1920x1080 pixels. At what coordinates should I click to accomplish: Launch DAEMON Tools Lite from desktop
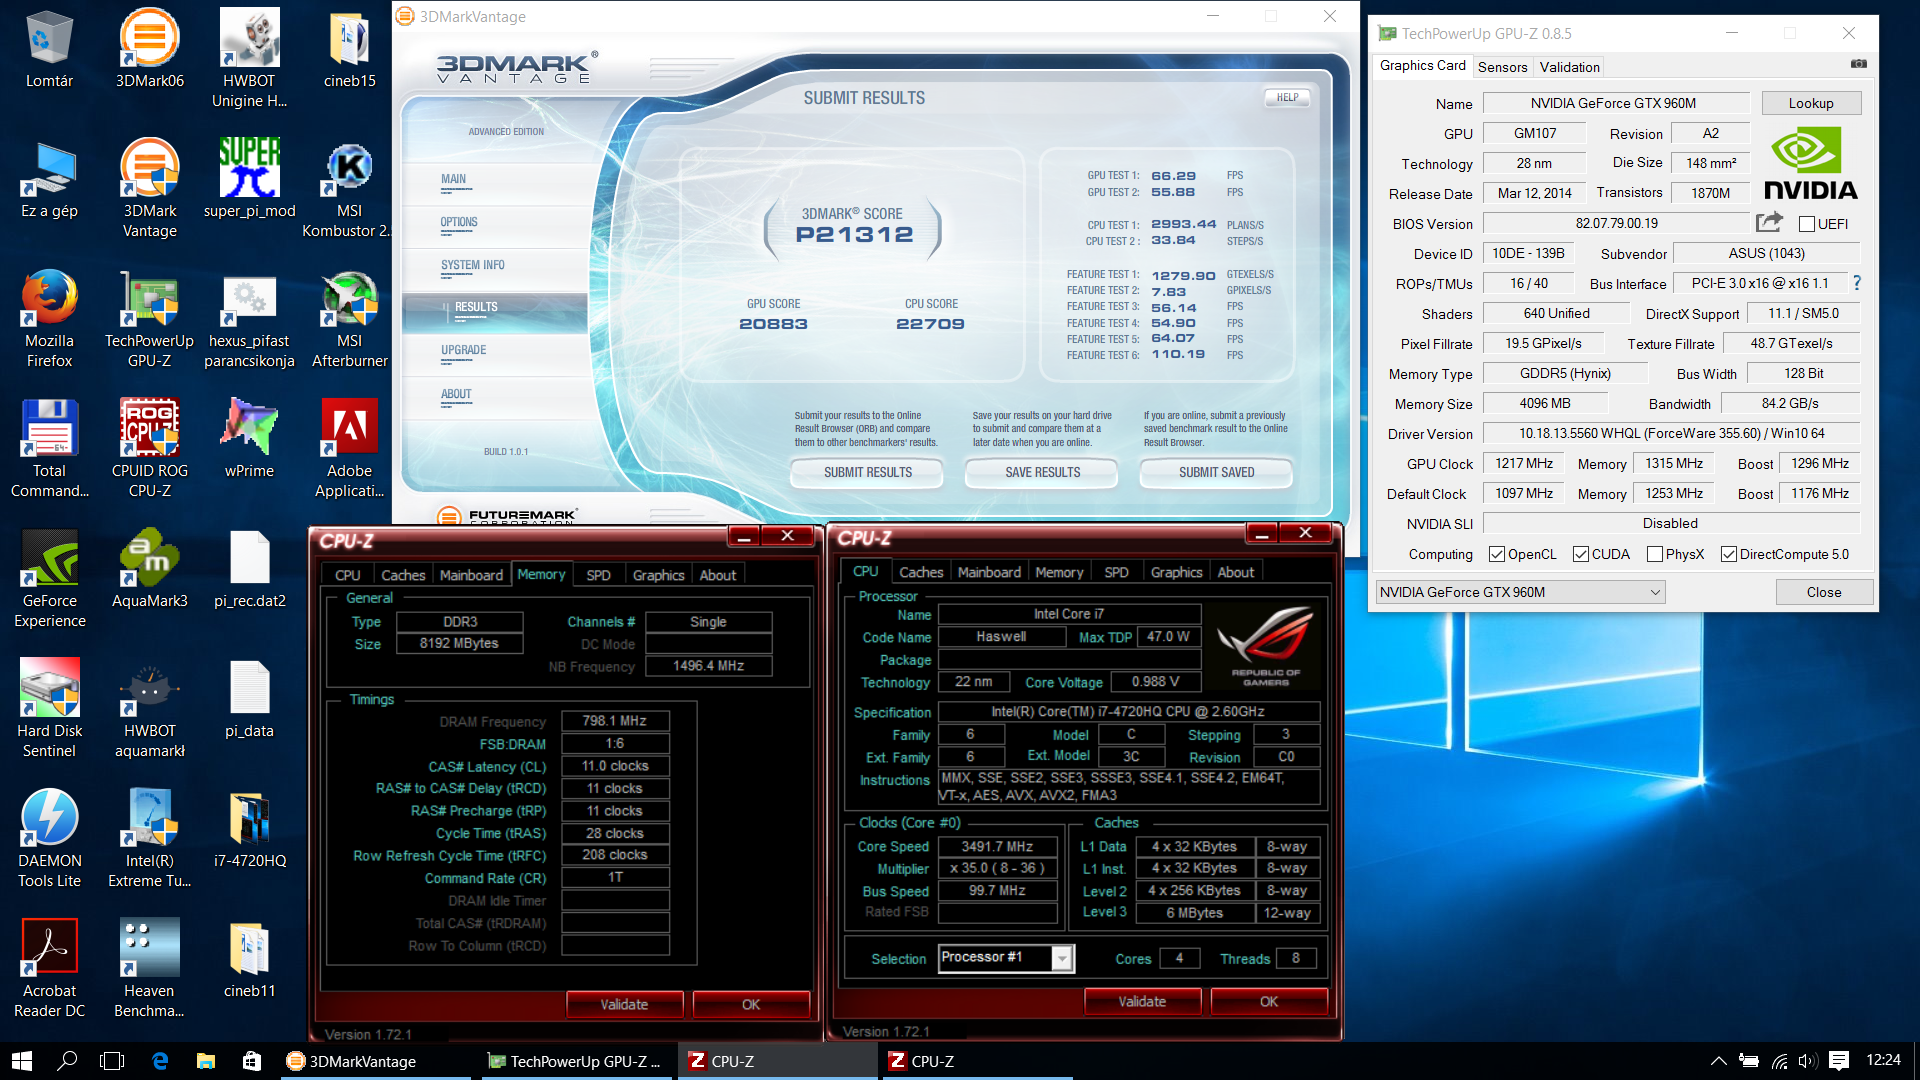49,838
